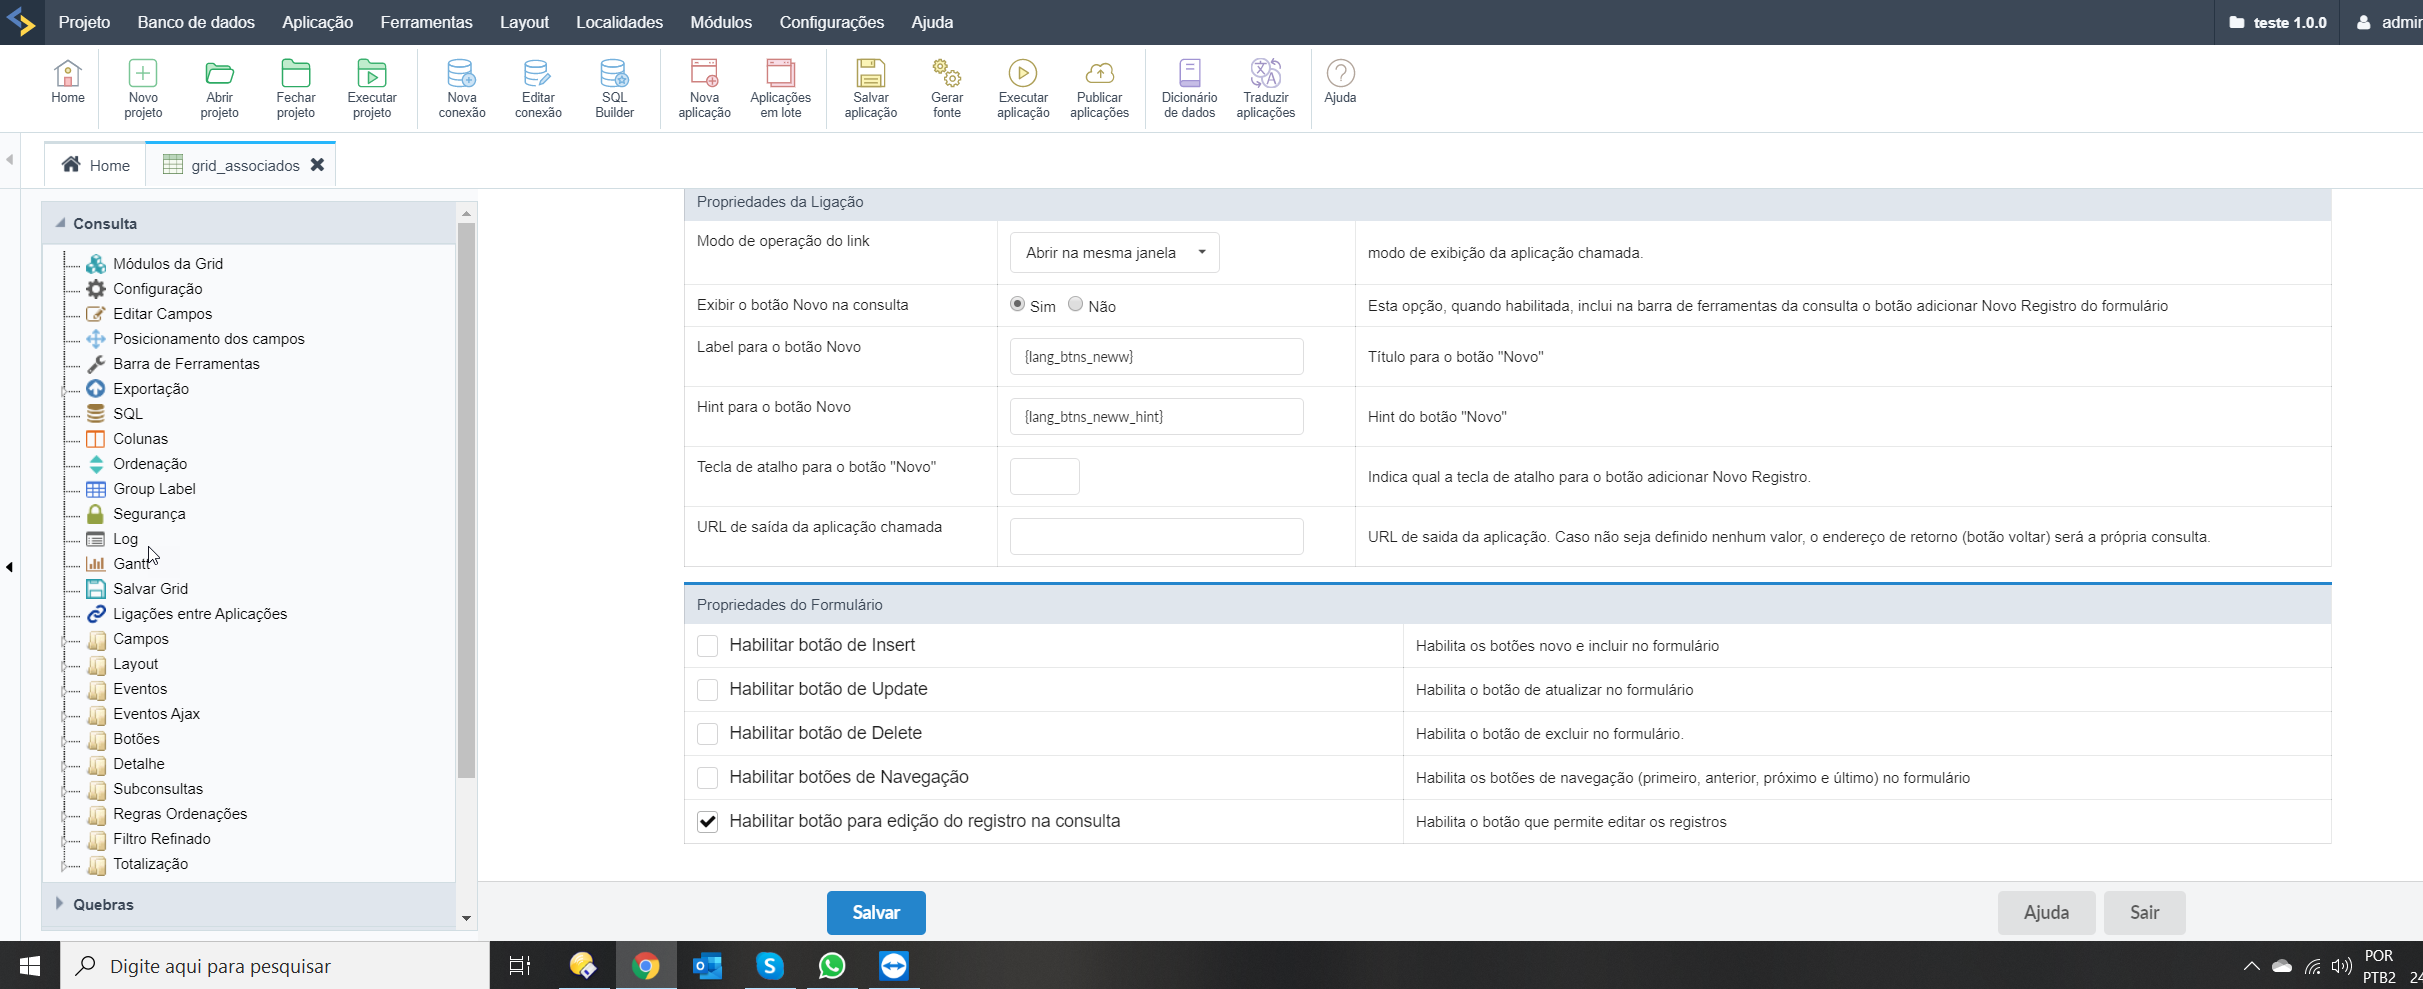Select Sim for Exibir botão Novo

pos(1017,304)
